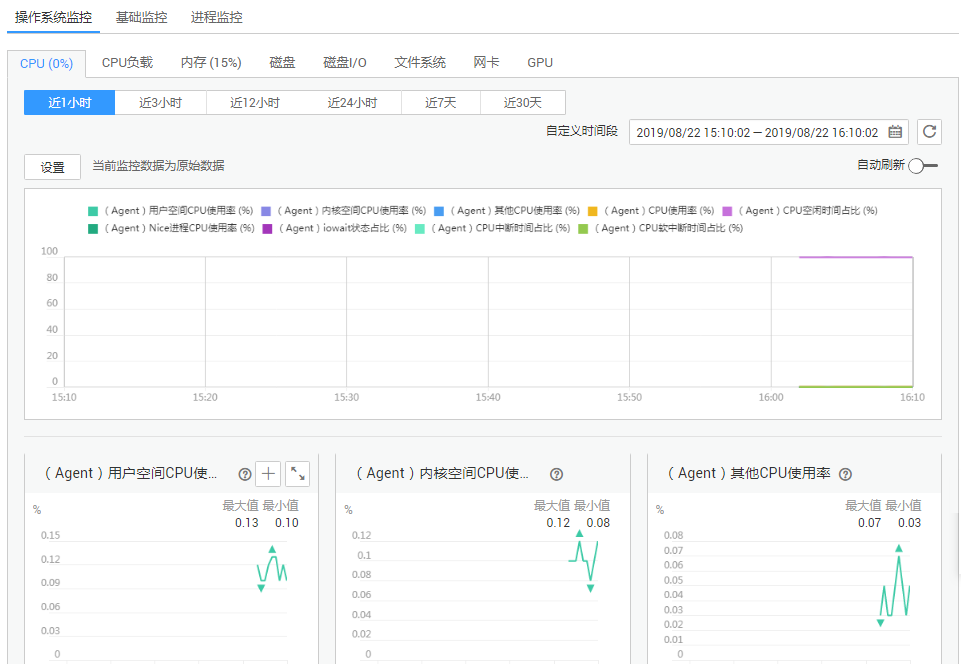Image resolution: width=961 pixels, height=664 pixels.
Task: Toggle the 自动刷新 auto refresh switch
Action: (922, 166)
